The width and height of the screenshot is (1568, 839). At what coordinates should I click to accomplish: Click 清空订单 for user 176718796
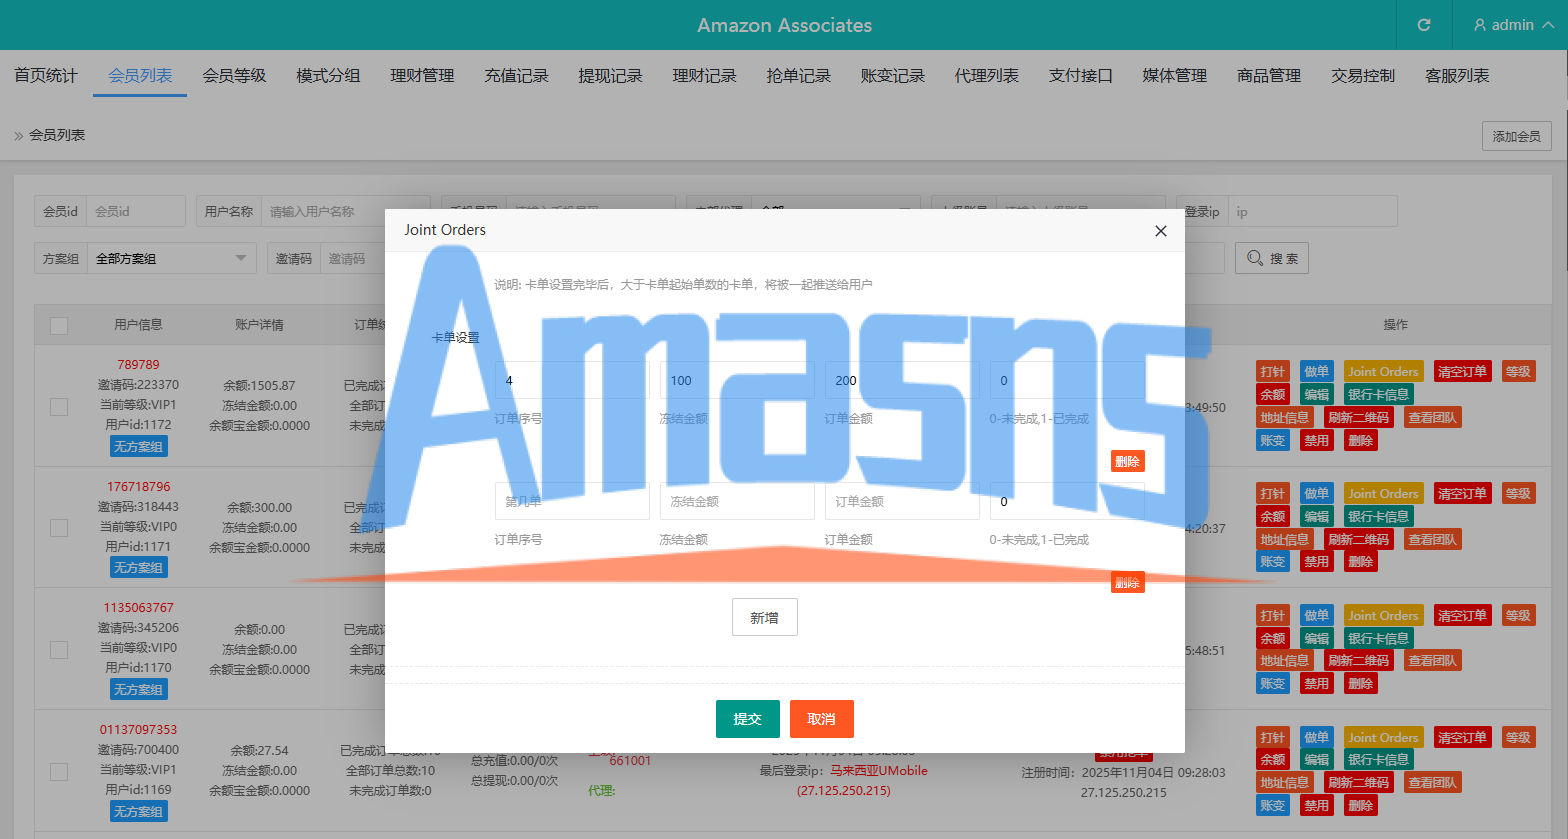tap(1462, 494)
